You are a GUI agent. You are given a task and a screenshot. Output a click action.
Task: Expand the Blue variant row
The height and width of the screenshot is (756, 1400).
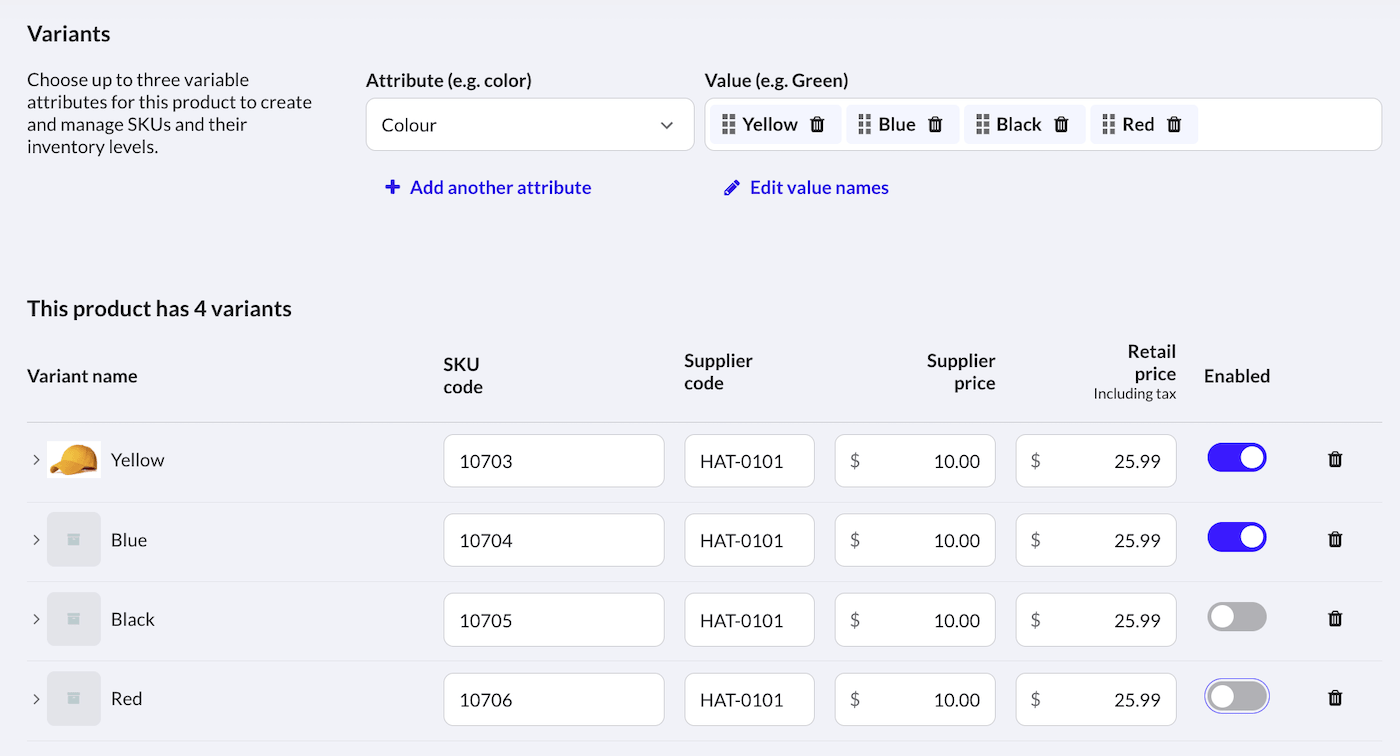36,540
